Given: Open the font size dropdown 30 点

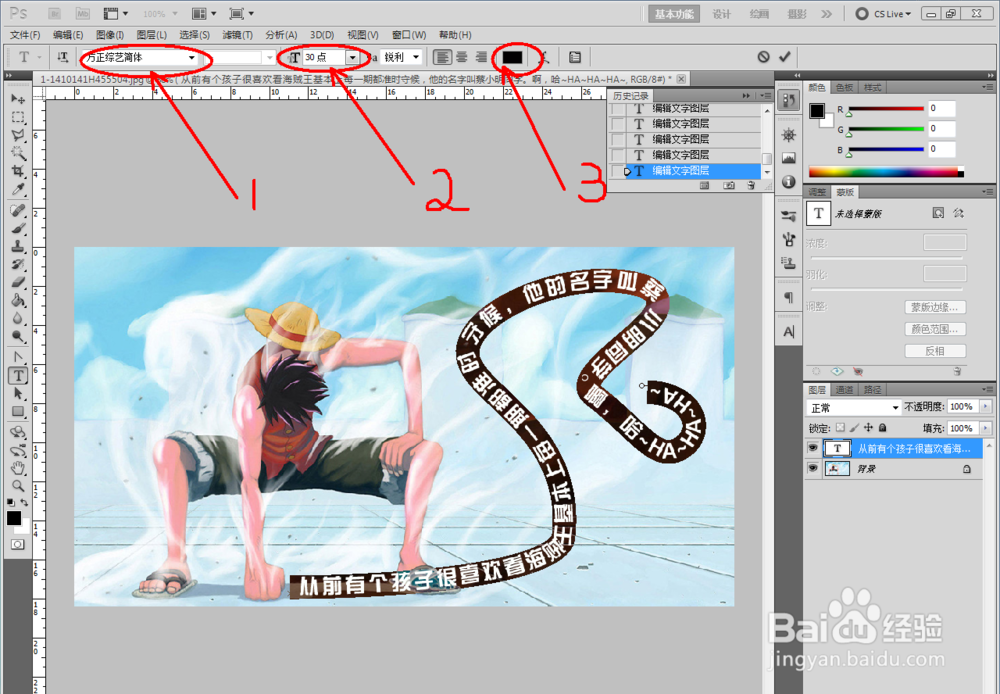Looking at the screenshot, I should coord(352,57).
